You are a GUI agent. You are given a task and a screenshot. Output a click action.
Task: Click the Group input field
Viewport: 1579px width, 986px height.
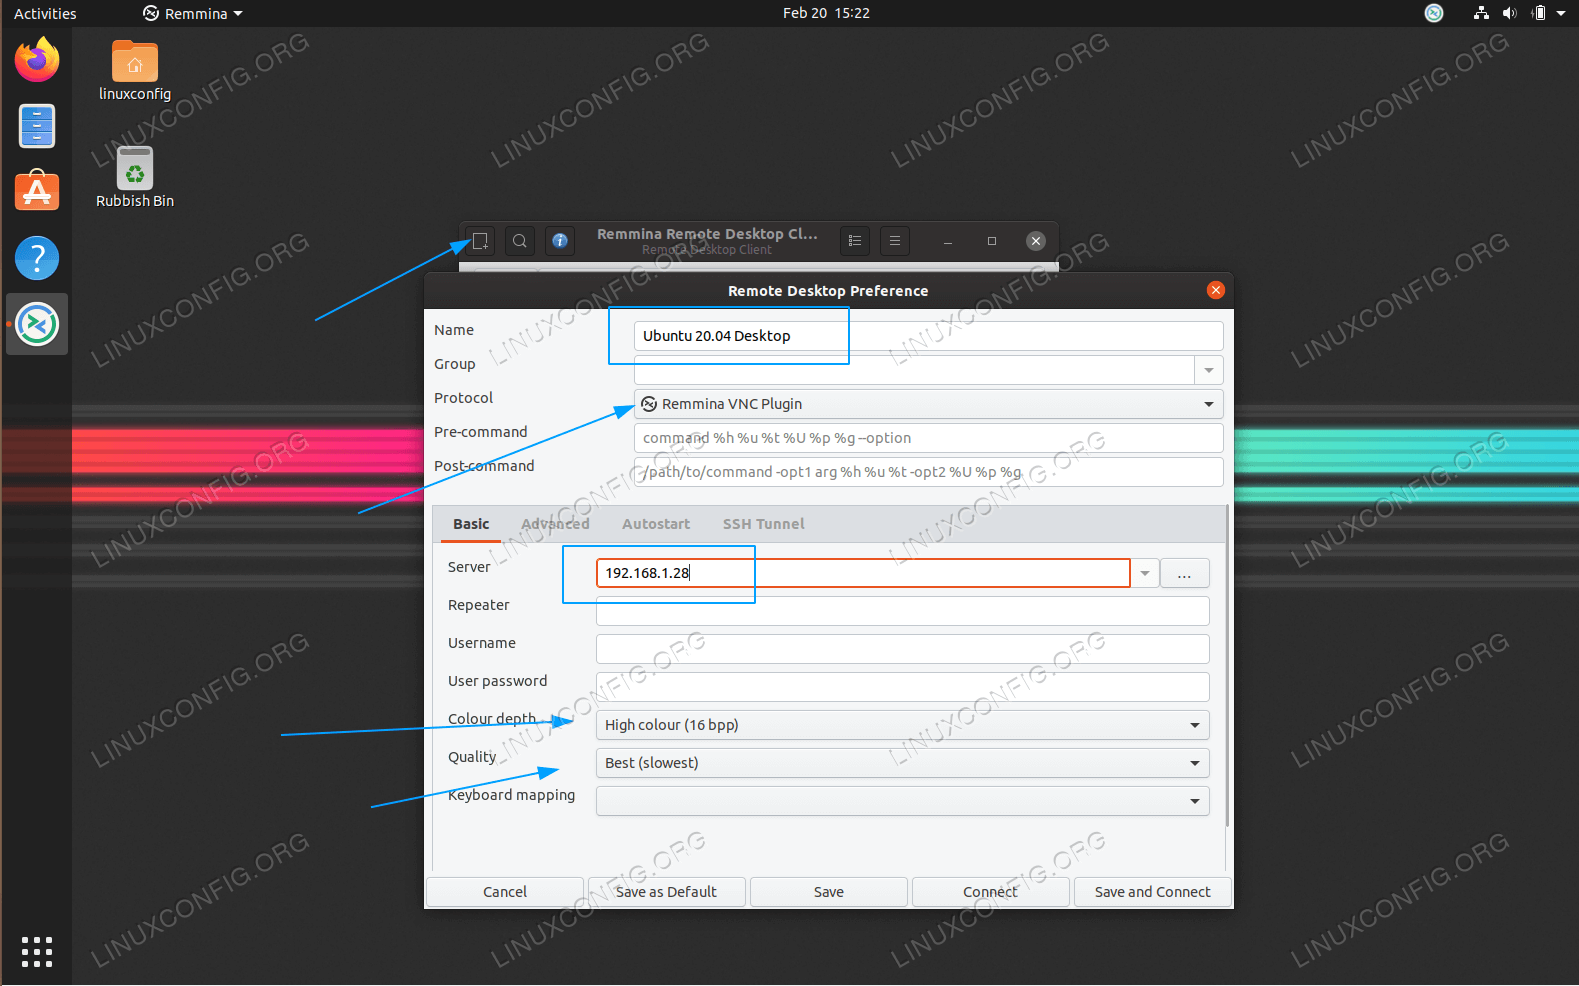[x=914, y=370]
